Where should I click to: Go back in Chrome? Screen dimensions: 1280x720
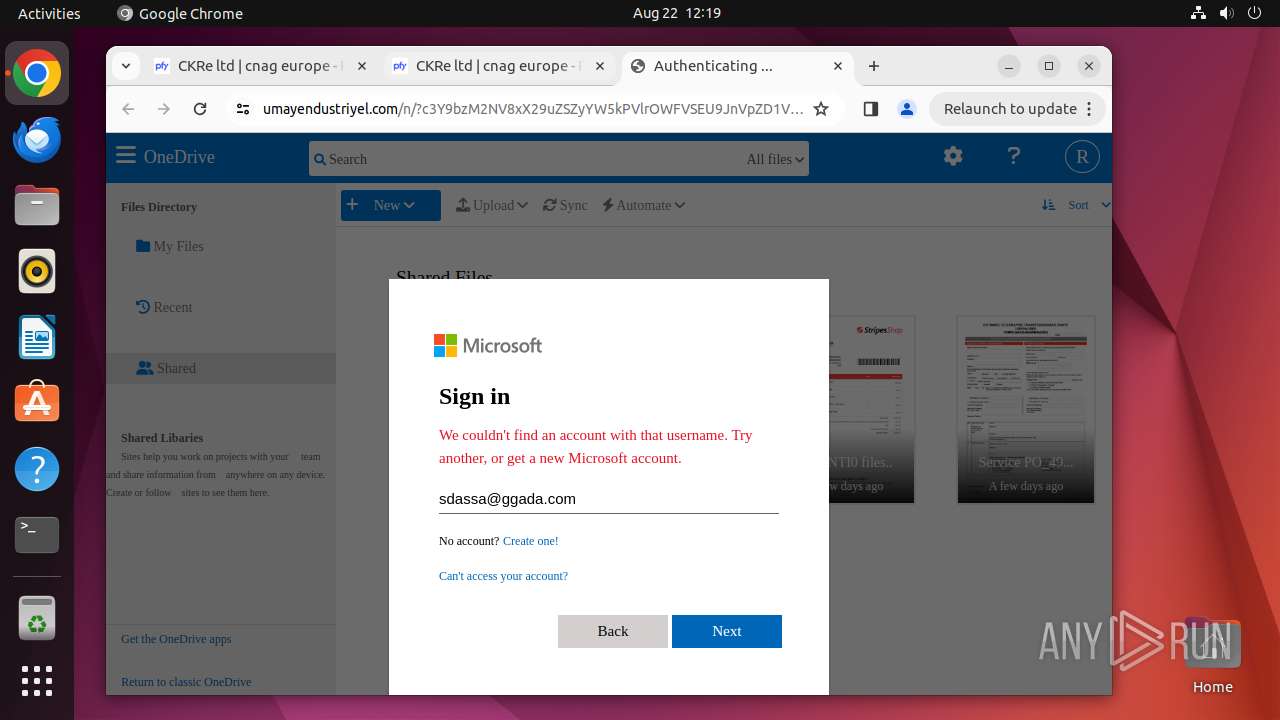(128, 109)
